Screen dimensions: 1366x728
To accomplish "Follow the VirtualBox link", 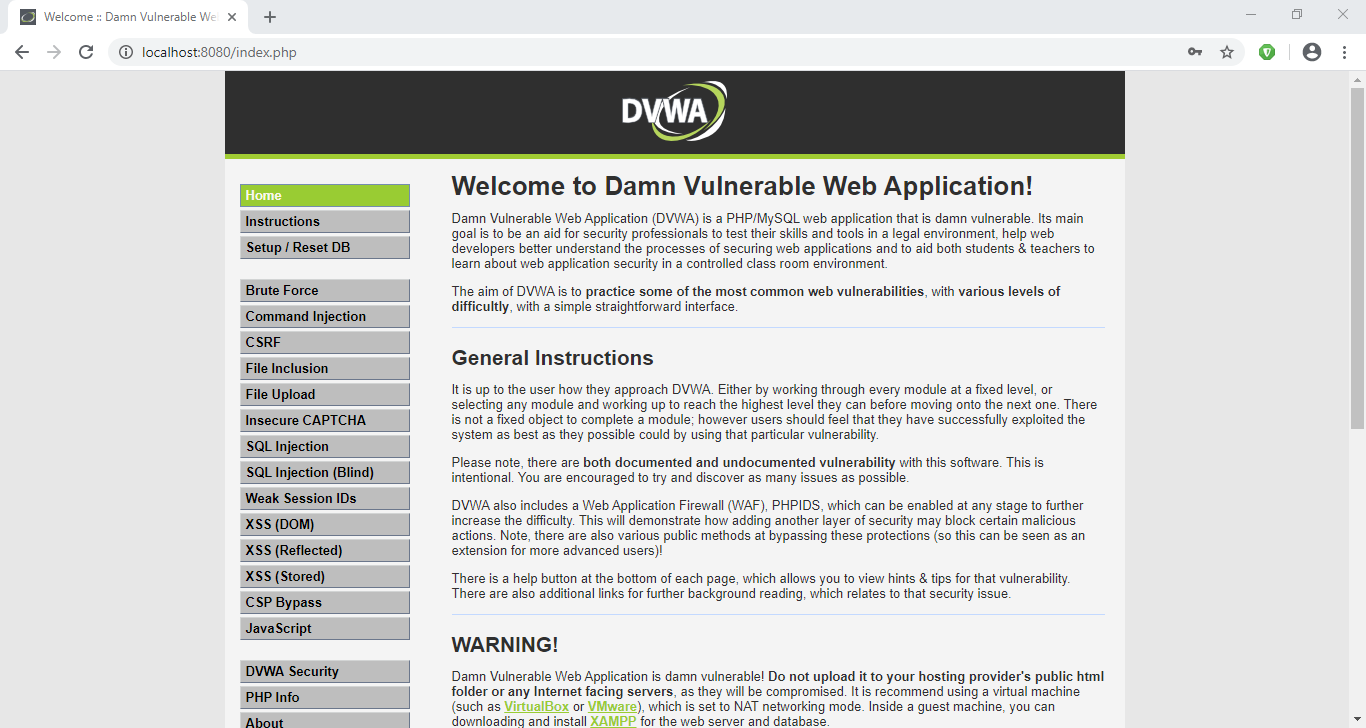I will pyautogui.click(x=536, y=706).
